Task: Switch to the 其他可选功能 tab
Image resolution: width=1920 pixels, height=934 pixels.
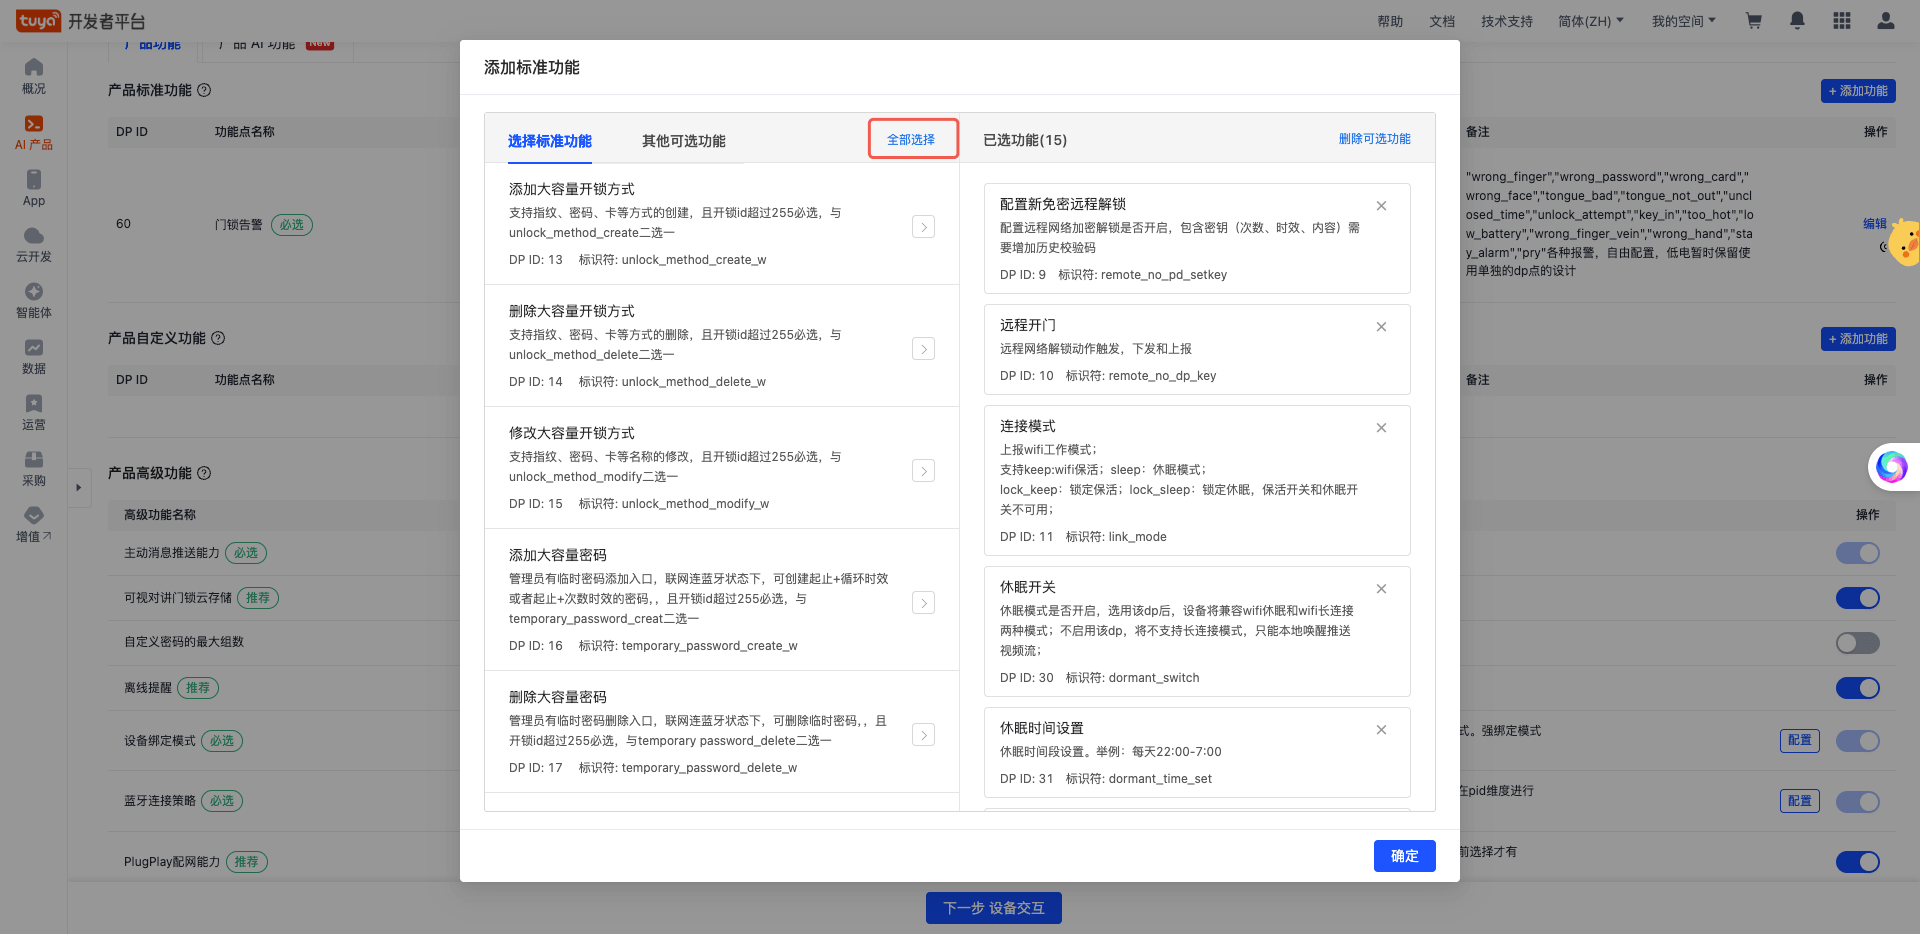Action: (x=683, y=141)
